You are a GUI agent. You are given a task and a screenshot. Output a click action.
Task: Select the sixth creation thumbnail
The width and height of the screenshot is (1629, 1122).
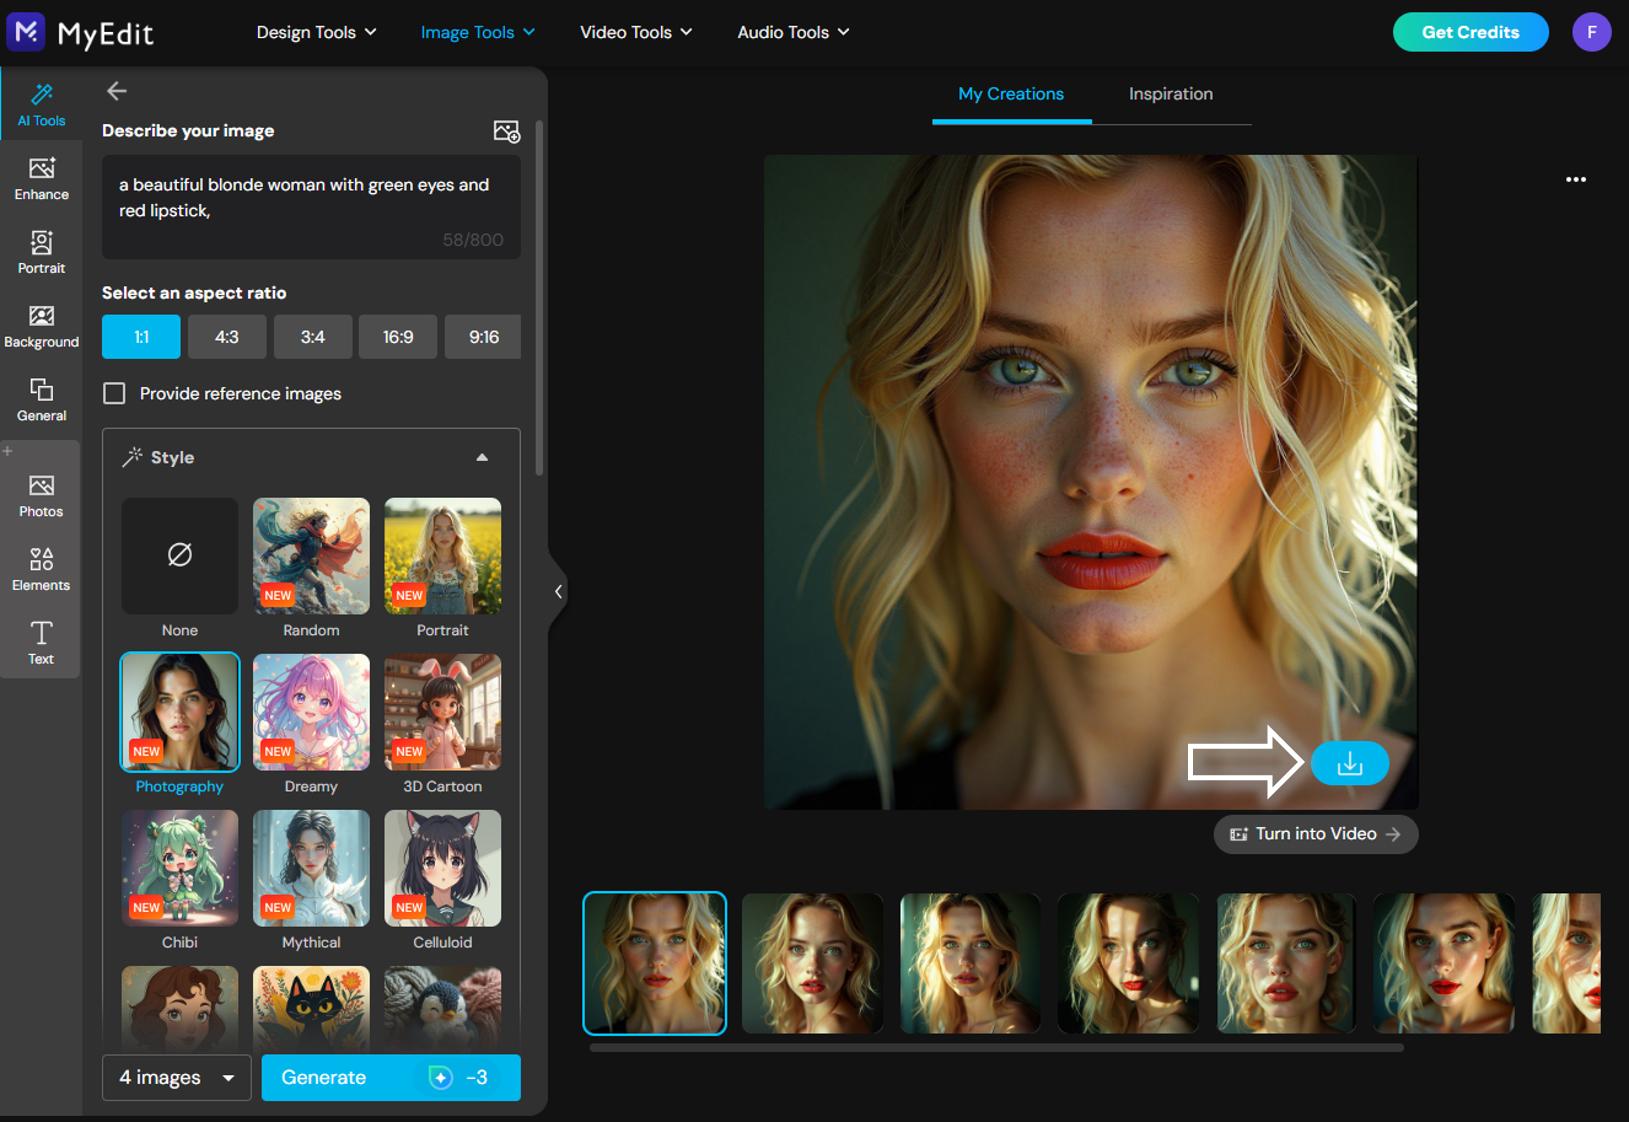[1444, 963]
